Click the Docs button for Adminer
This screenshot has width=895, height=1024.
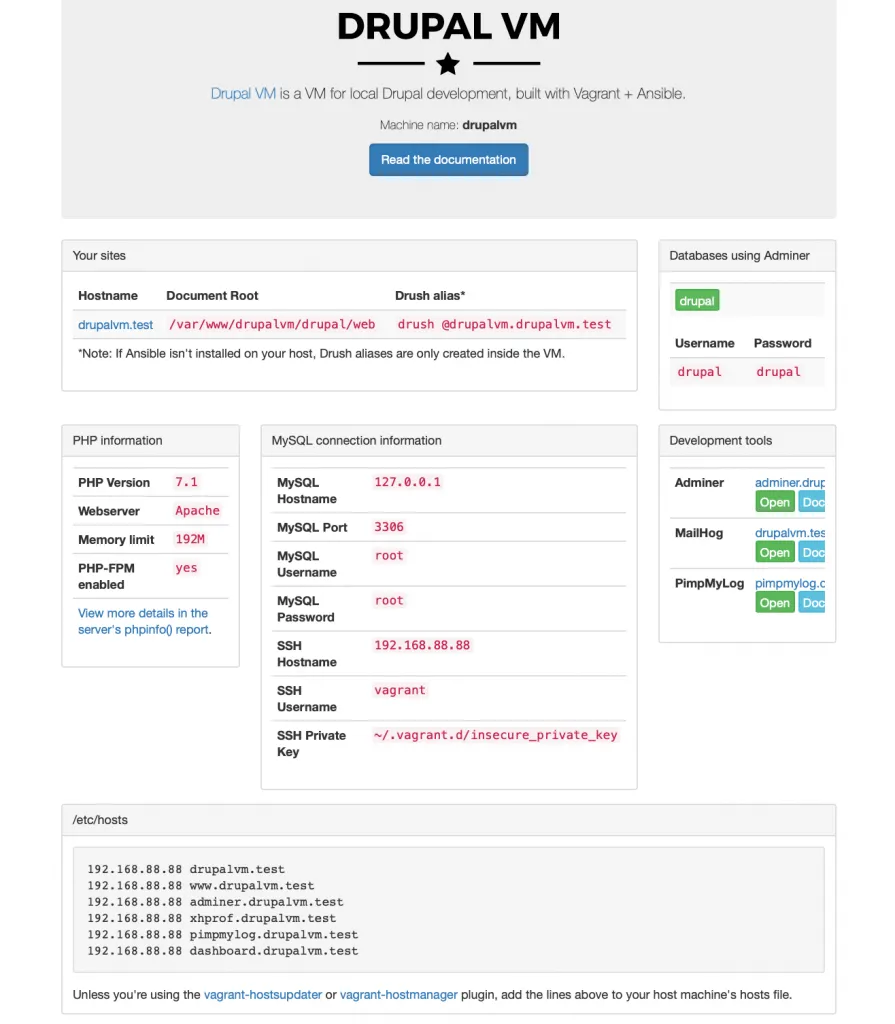point(812,502)
